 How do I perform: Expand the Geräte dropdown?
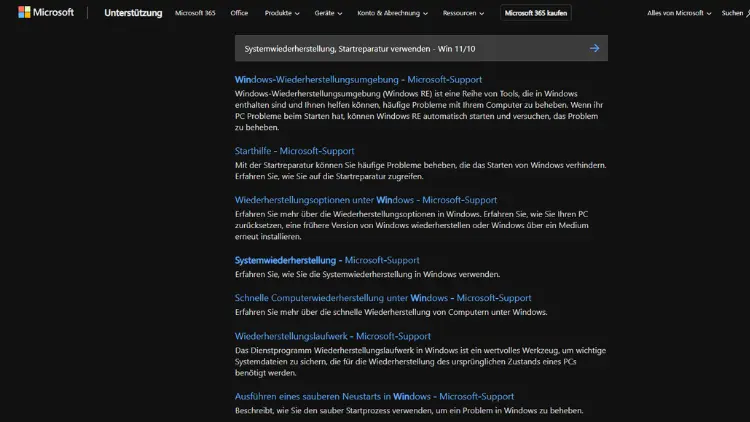pyautogui.click(x=328, y=13)
